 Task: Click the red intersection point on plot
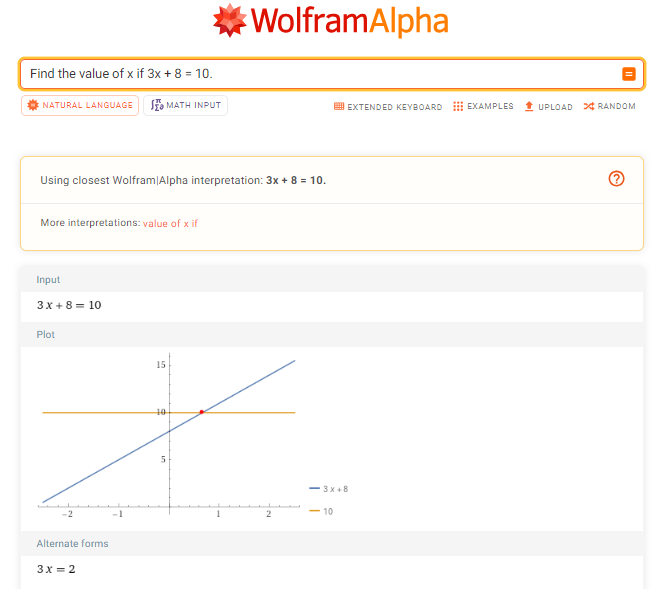[x=202, y=411]
